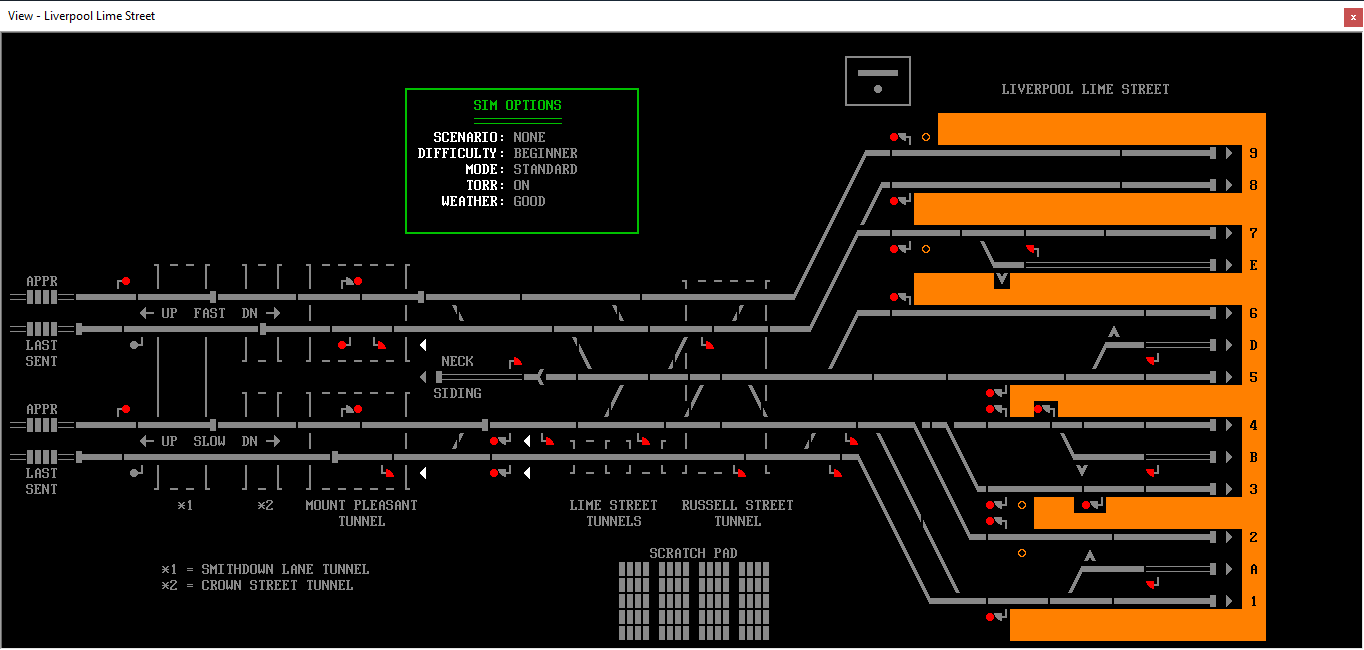Click platform 8 buffer end arrow
This screenshot has width=1364, height=650.
[x=1229, y=185]
